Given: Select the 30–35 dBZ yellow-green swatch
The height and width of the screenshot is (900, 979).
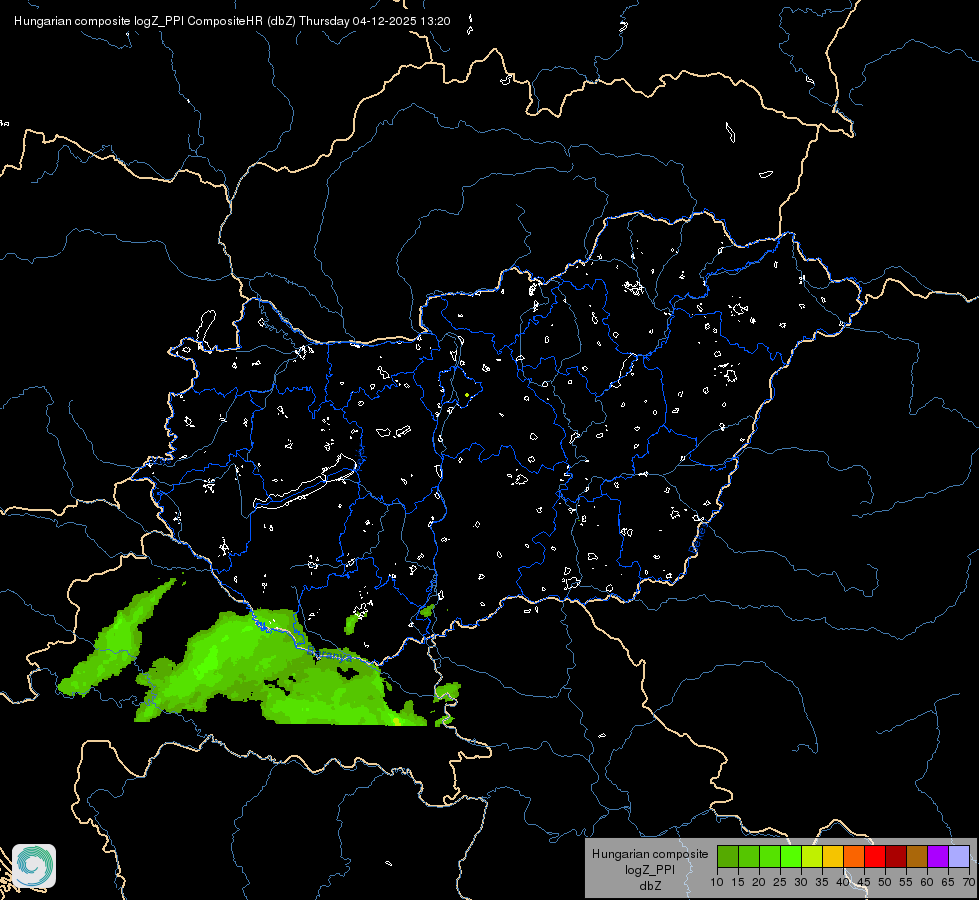Looking at the screenshot, I should click(x=812, y=856).
